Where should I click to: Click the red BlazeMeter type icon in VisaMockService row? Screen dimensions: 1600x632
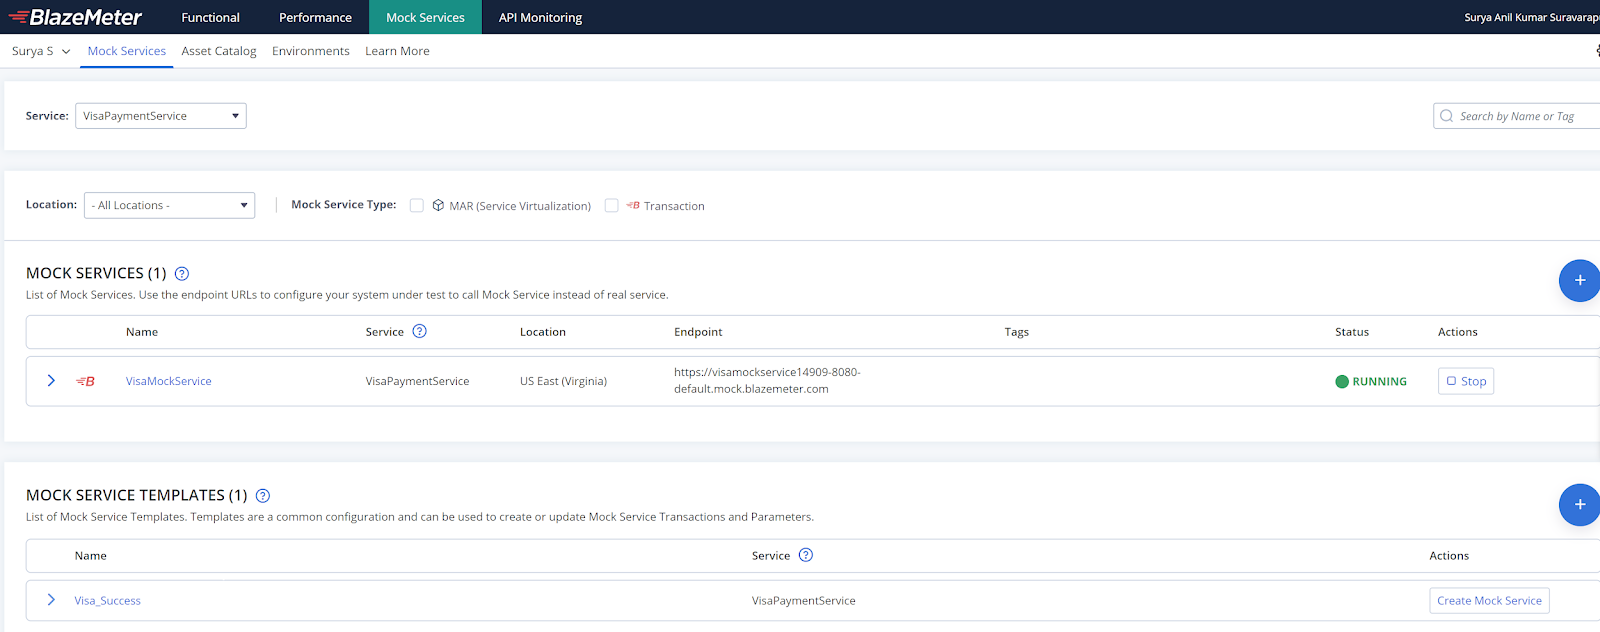point(85,381)
